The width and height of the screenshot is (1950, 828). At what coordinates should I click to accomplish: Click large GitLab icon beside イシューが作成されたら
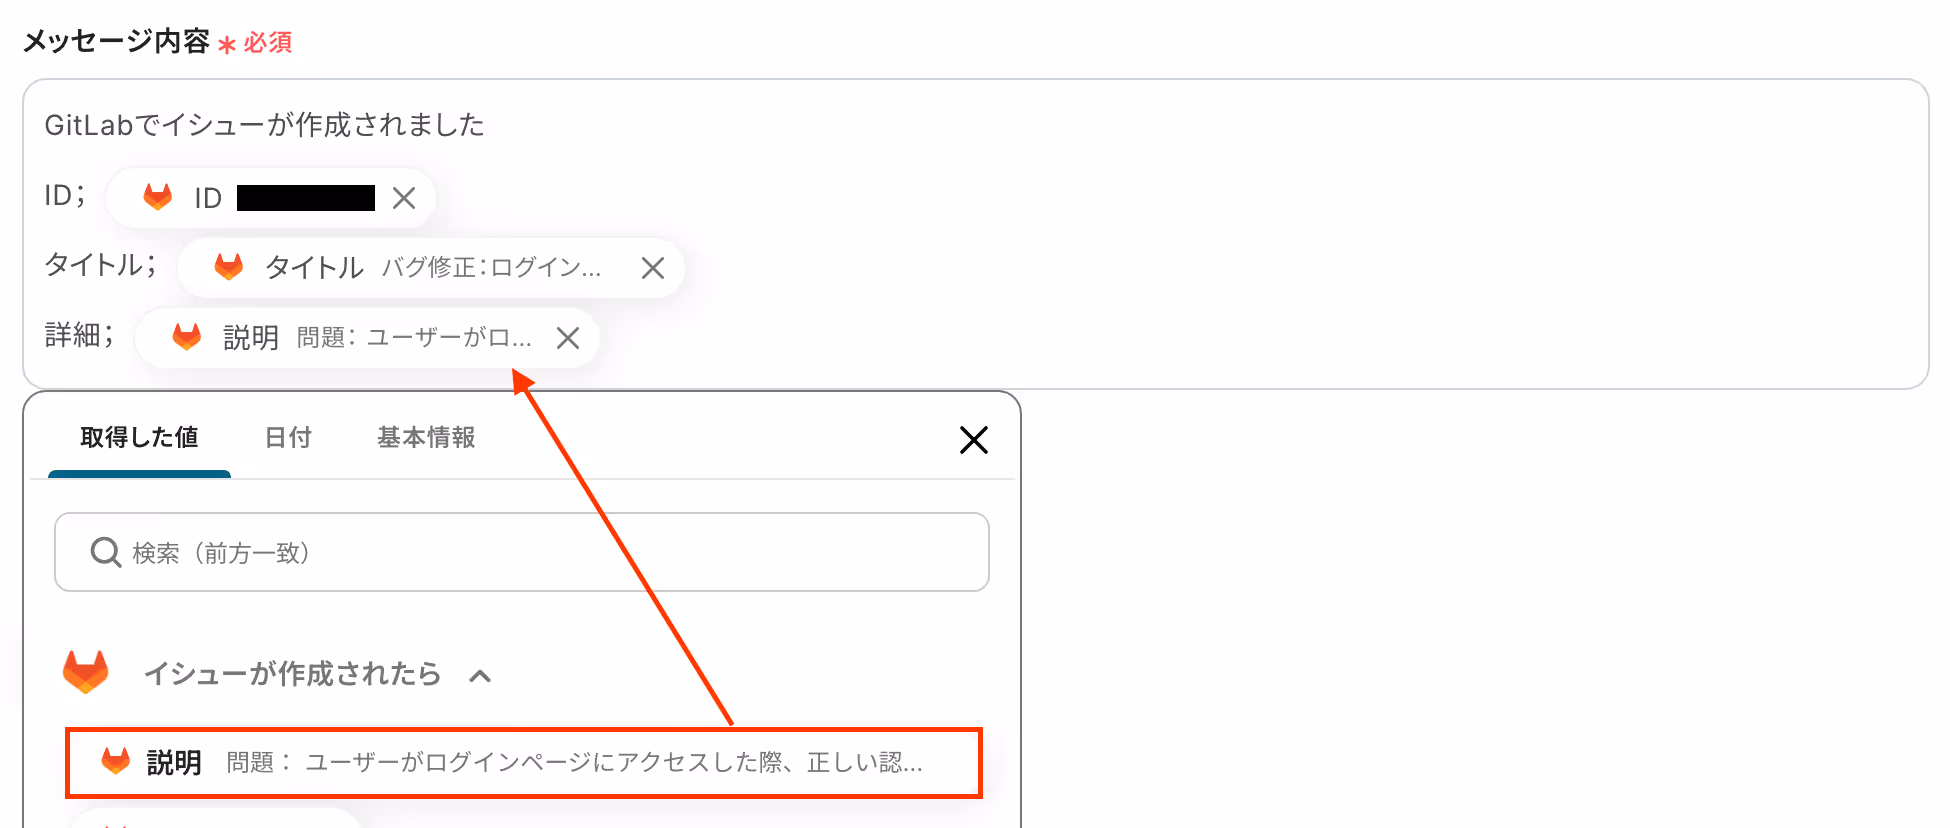coord(86,672)
